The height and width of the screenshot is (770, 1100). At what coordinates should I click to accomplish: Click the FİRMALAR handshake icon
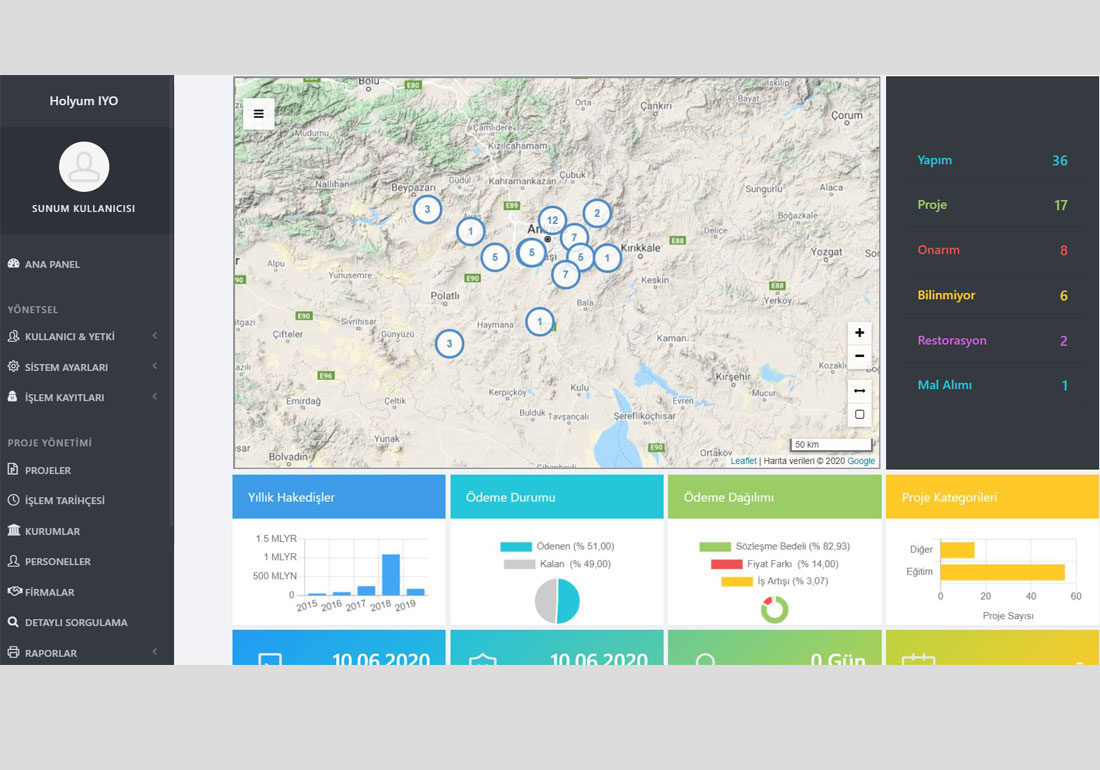tap(14, 591)
